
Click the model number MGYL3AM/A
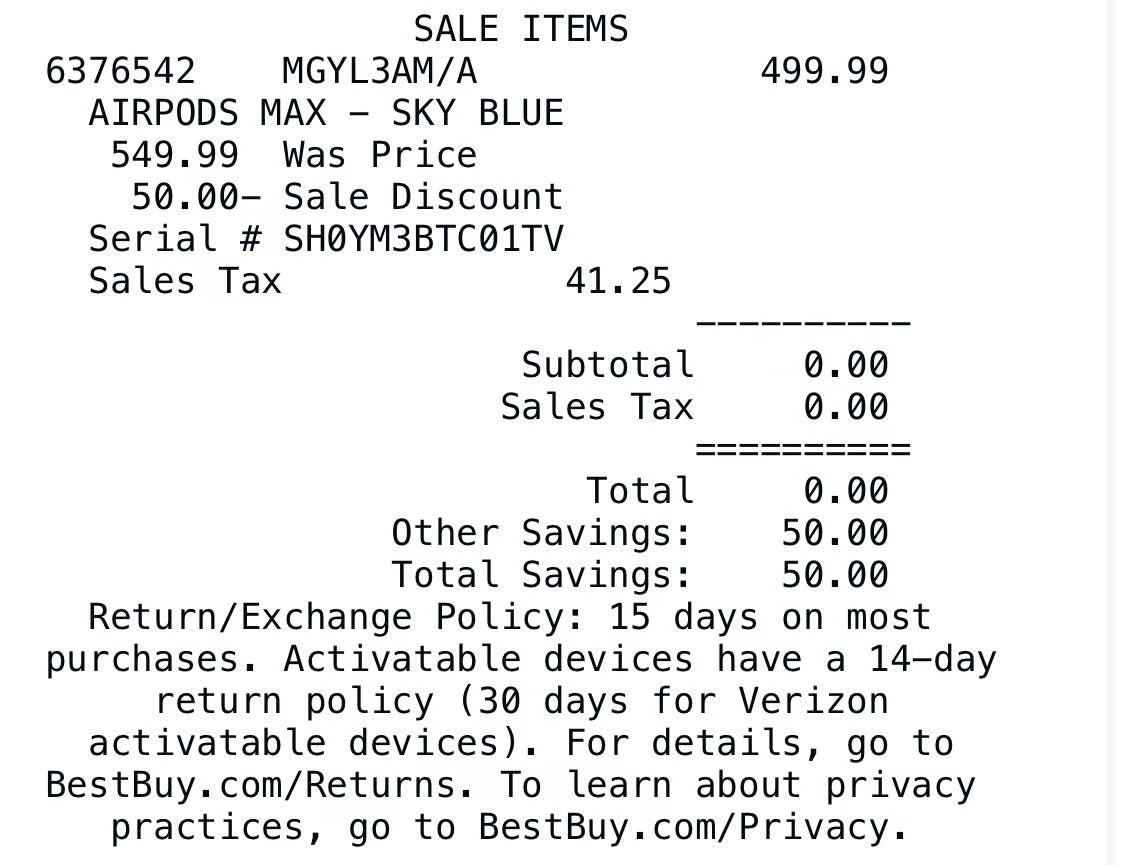point(380,72)
